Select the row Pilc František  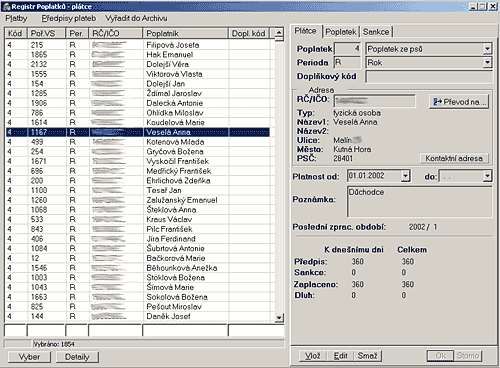click(x=137, y=229)
